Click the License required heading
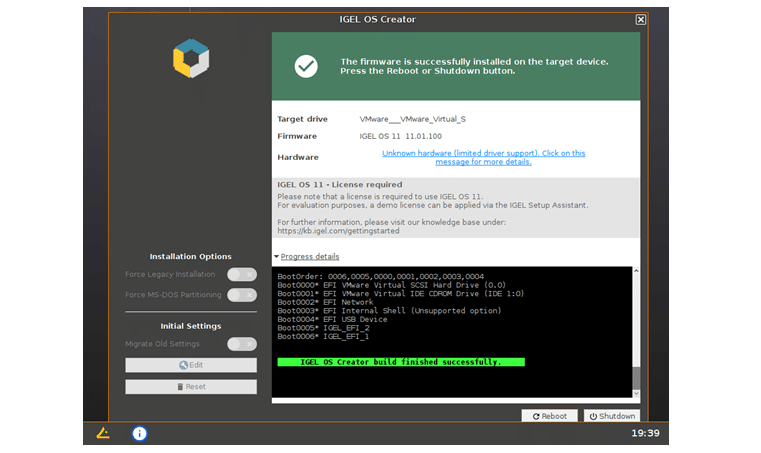 click(340, 185)
